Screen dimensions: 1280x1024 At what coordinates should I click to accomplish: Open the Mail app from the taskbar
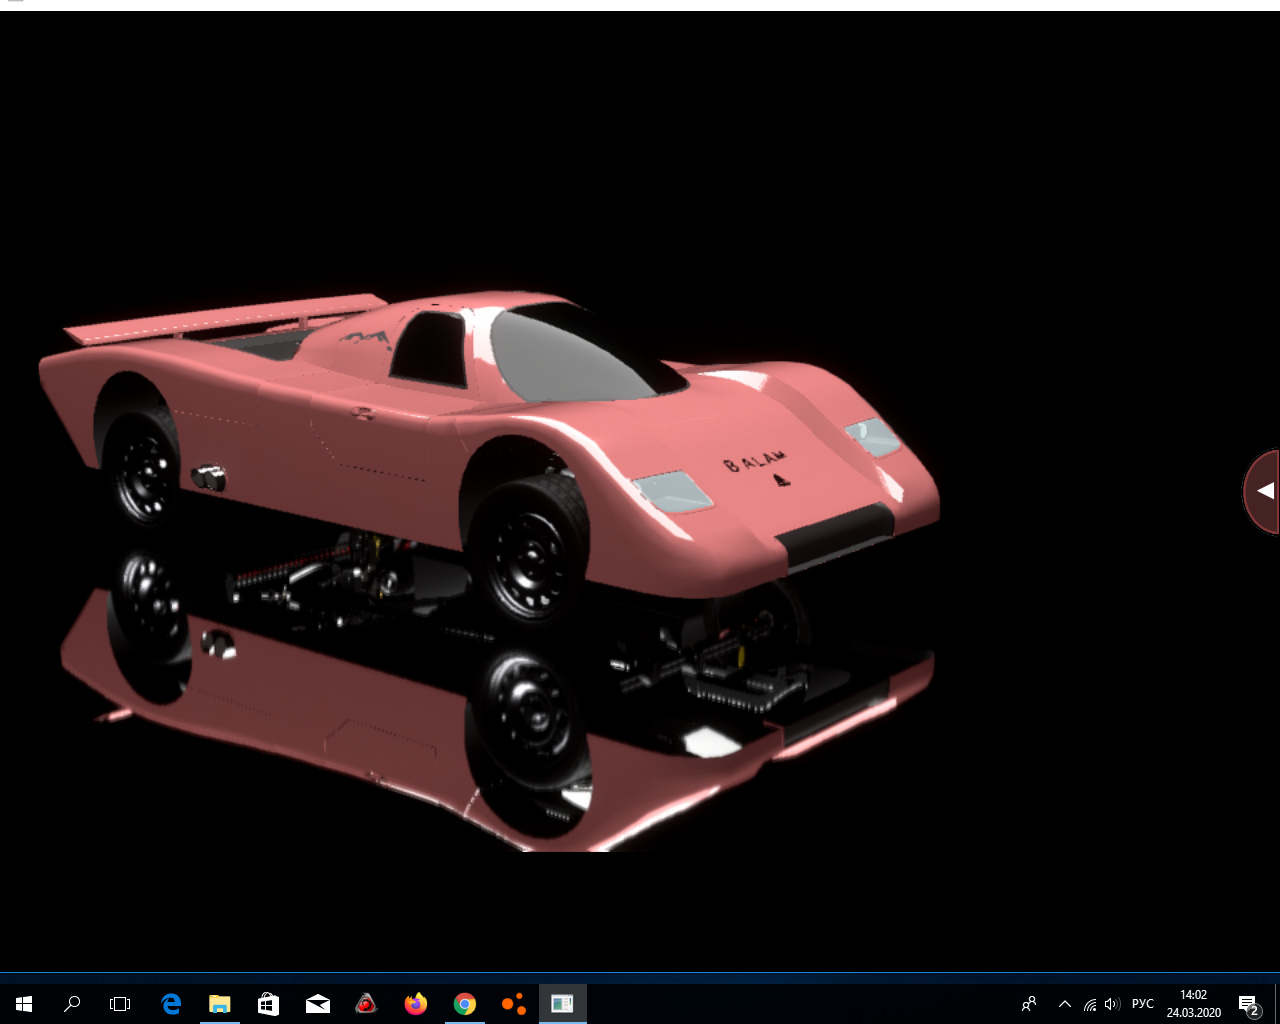click(317, 1003)
